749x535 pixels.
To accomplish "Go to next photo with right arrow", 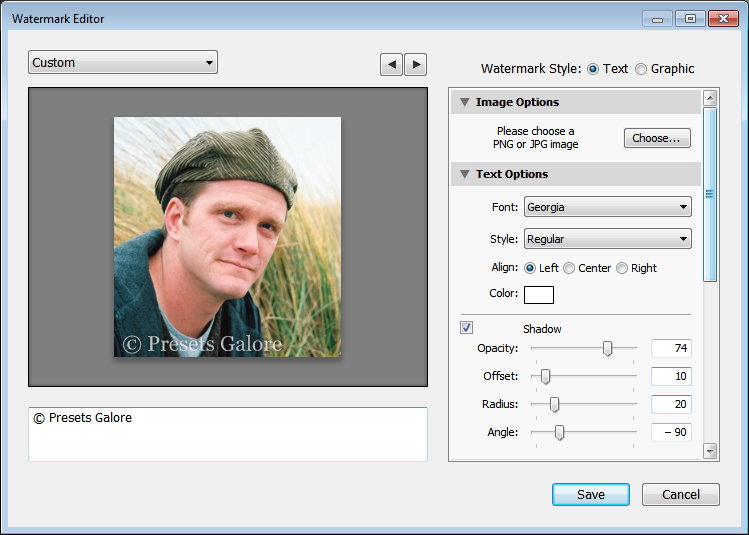I will [416, 64].
